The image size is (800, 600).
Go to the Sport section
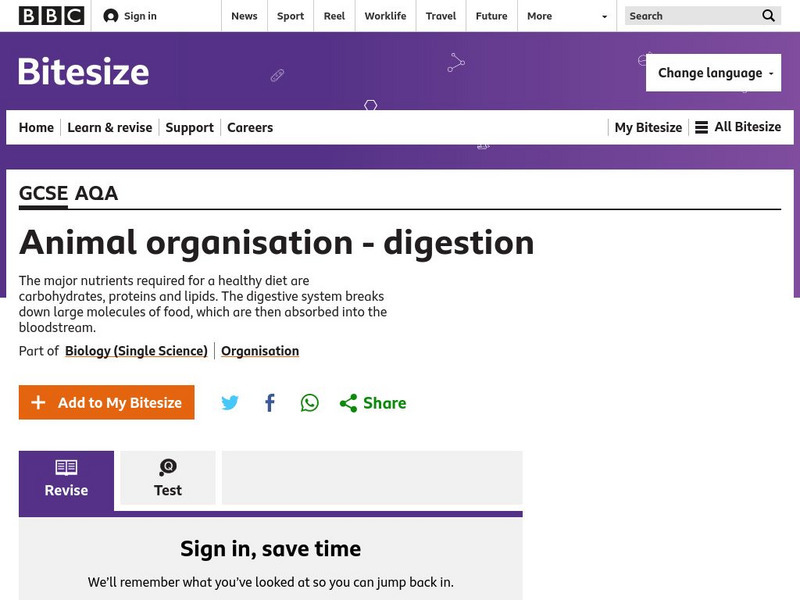tap(290, 16)
